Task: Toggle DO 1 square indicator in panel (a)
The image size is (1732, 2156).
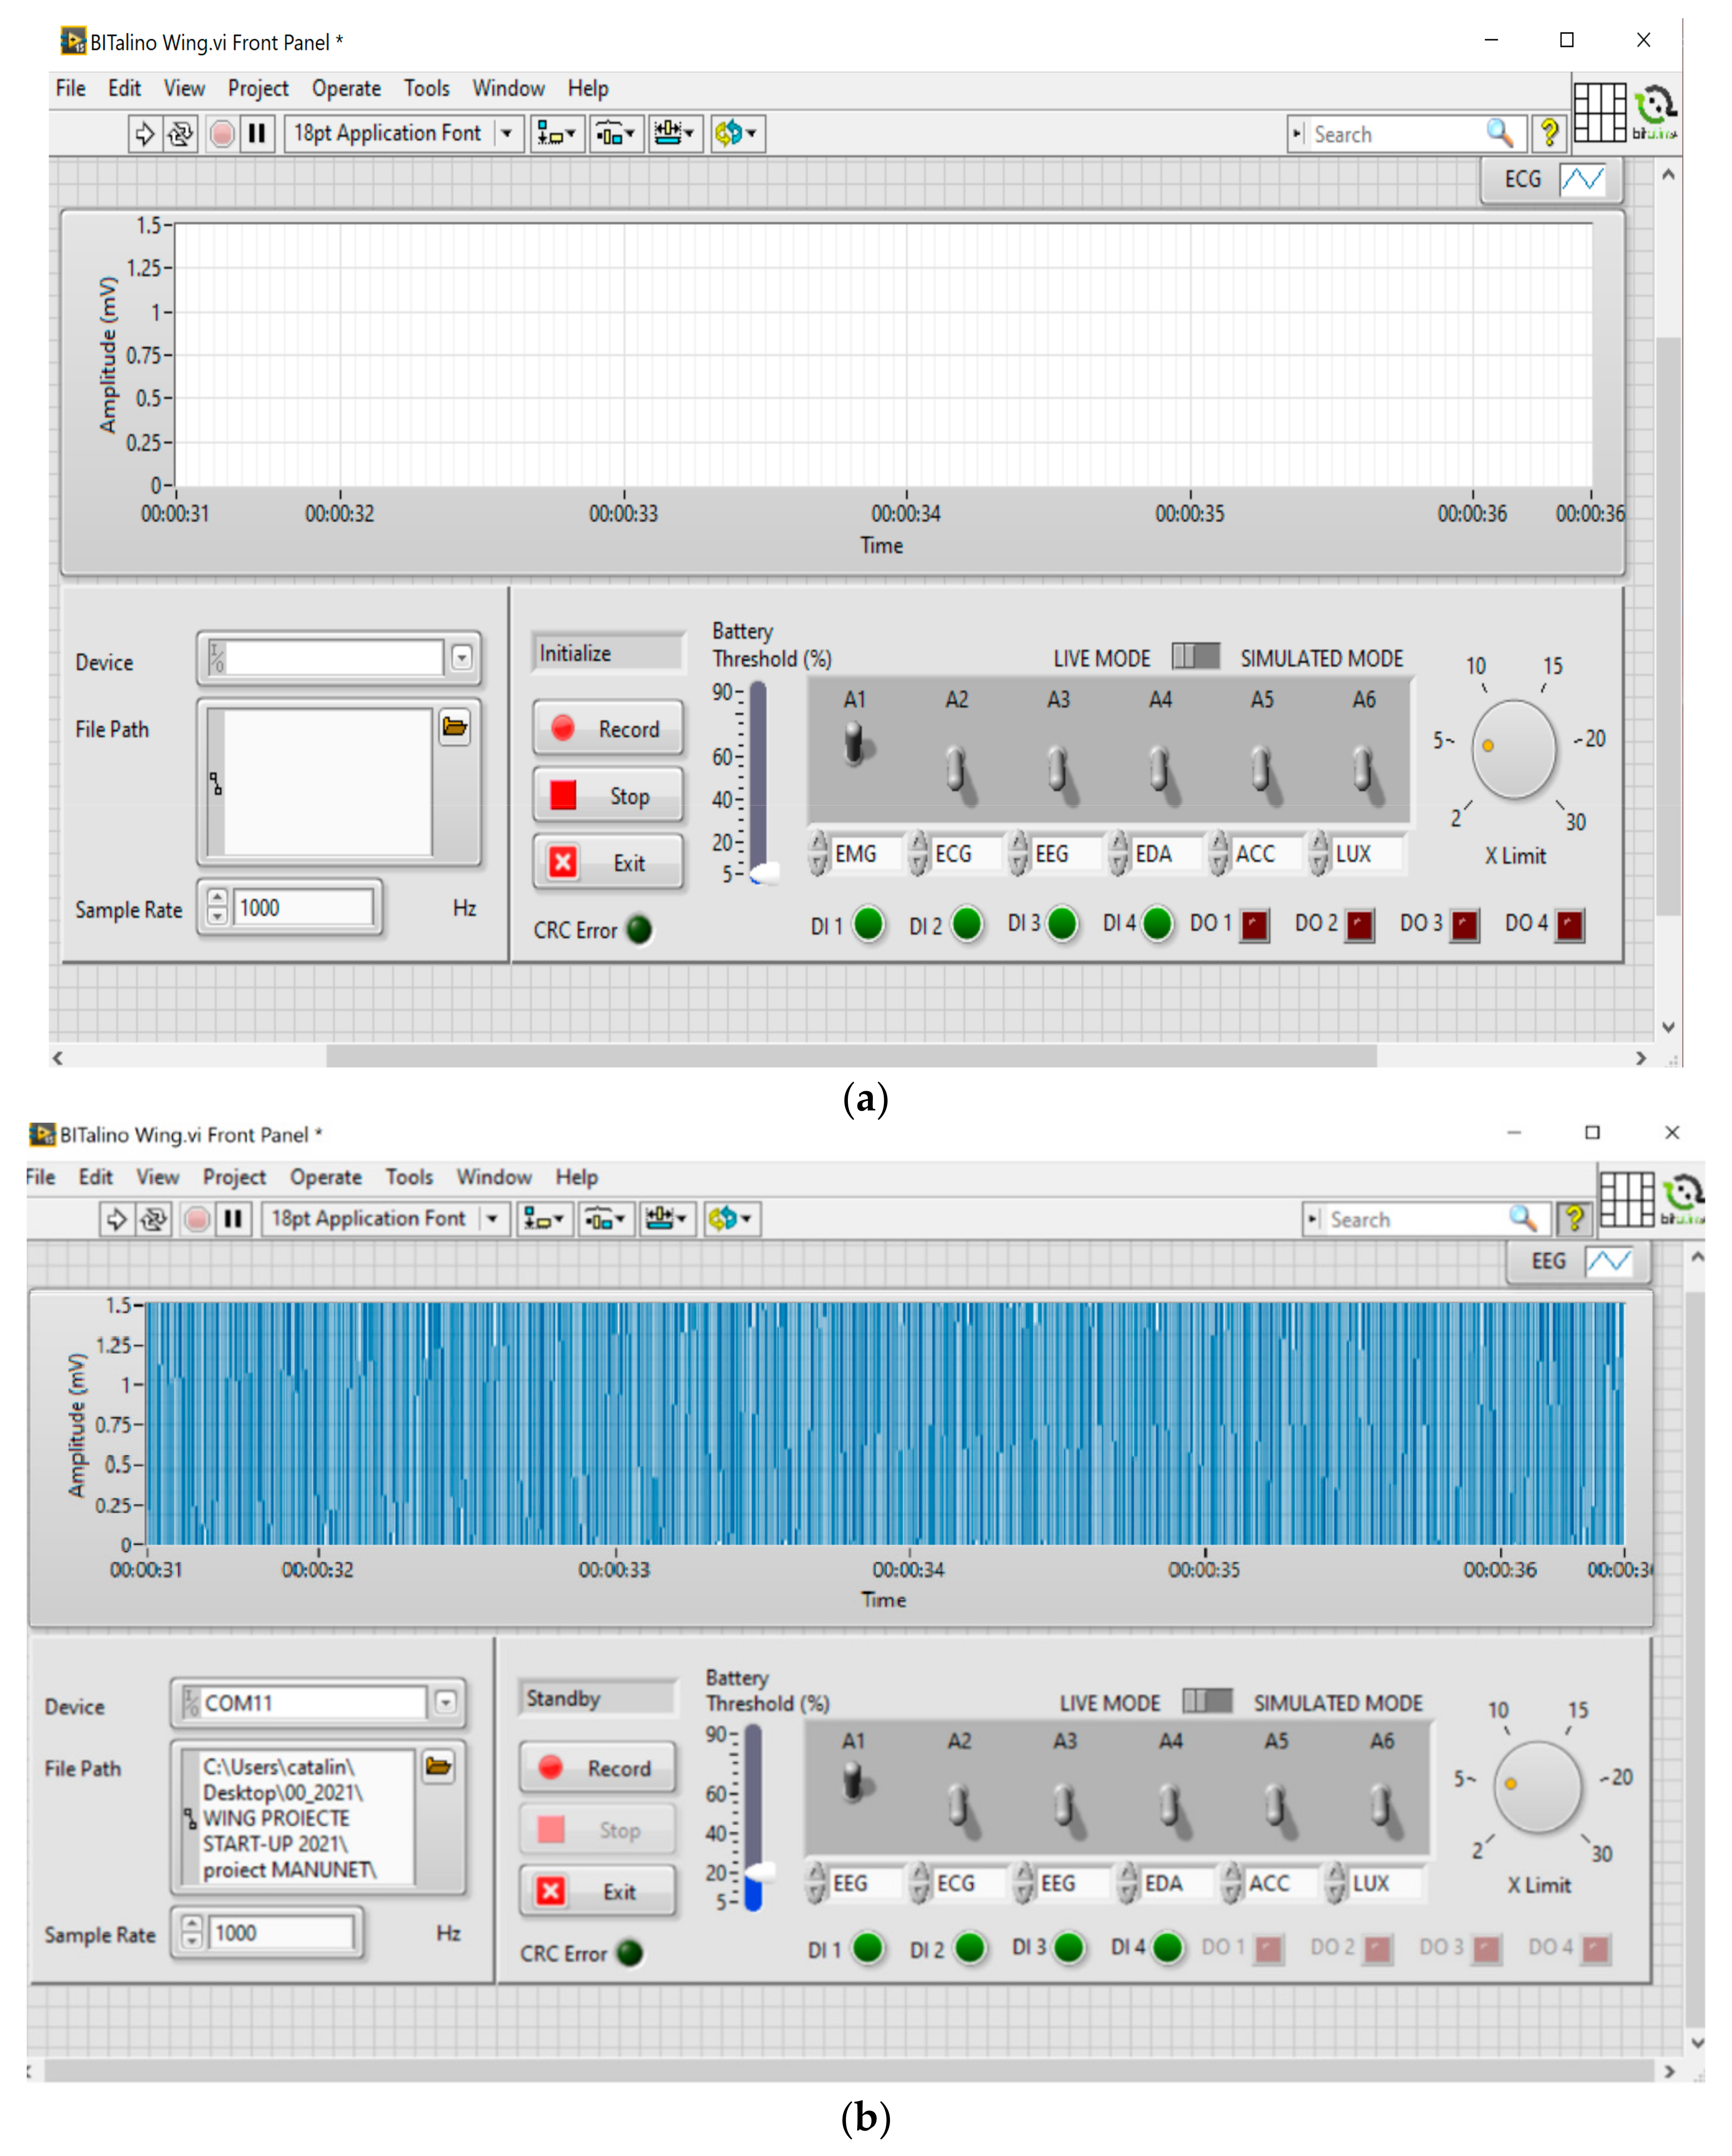Action: tap(1254, 924)
